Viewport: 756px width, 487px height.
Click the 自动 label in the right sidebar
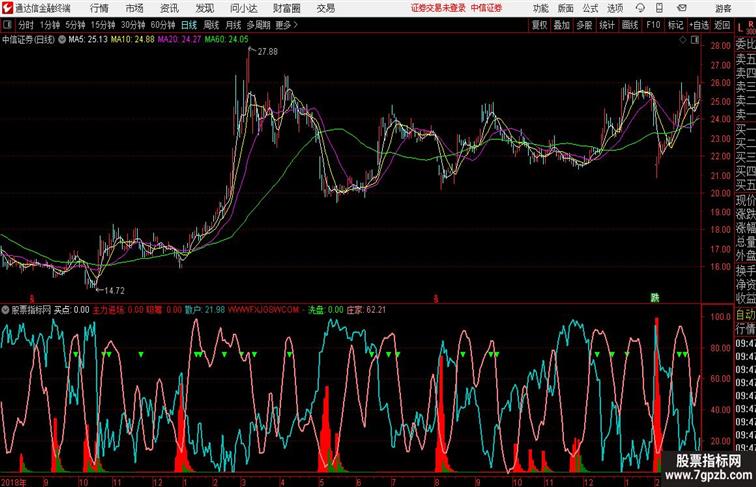click(x=745, y=315)
